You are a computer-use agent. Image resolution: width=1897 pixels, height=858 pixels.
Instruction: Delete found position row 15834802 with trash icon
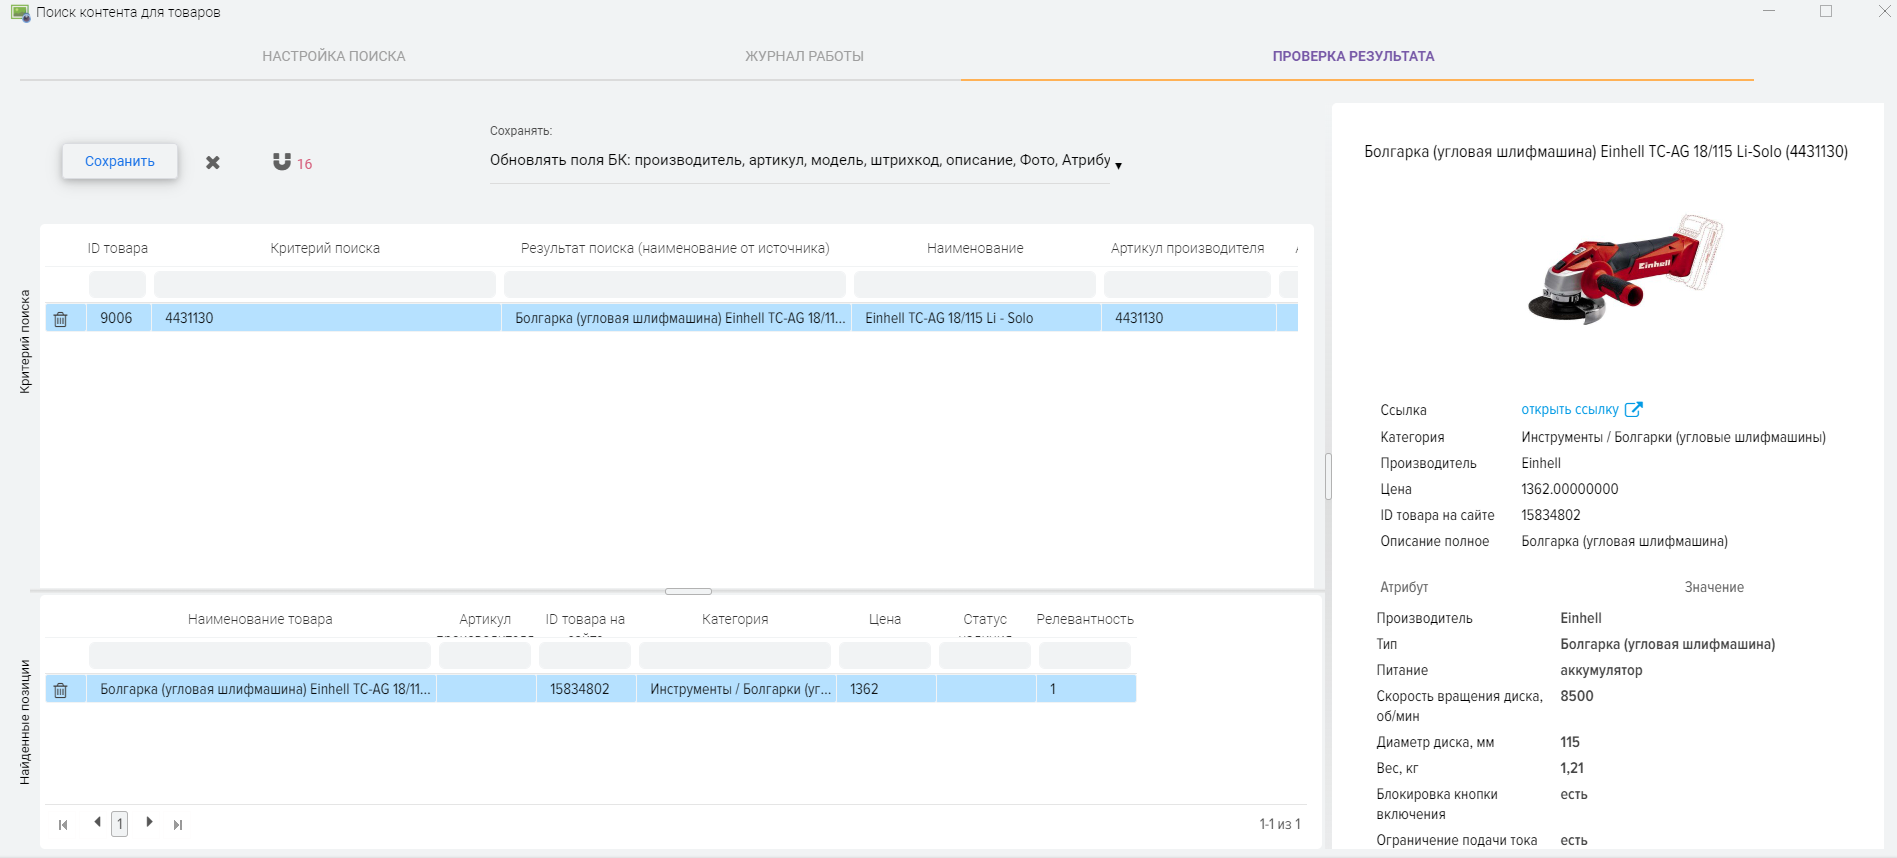point(61,690)
